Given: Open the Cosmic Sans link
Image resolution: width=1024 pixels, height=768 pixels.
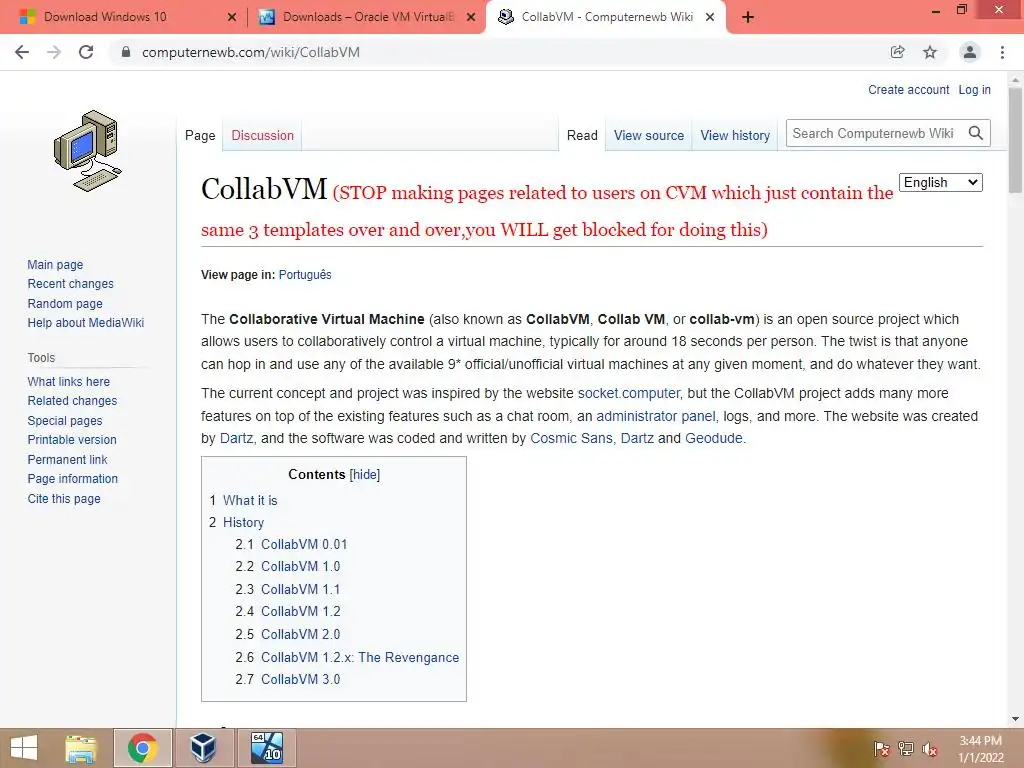Looking at the screenshot, I should 571,438.
